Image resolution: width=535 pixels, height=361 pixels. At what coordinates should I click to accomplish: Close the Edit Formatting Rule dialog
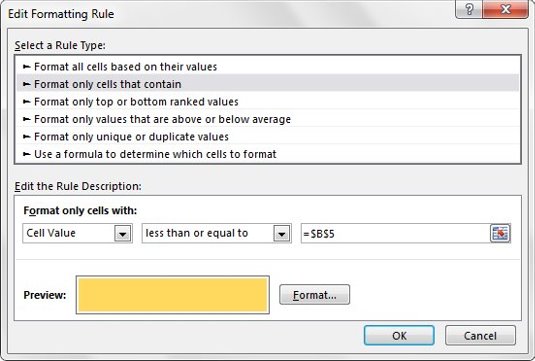pyautogui.click(x=506, y=9)
